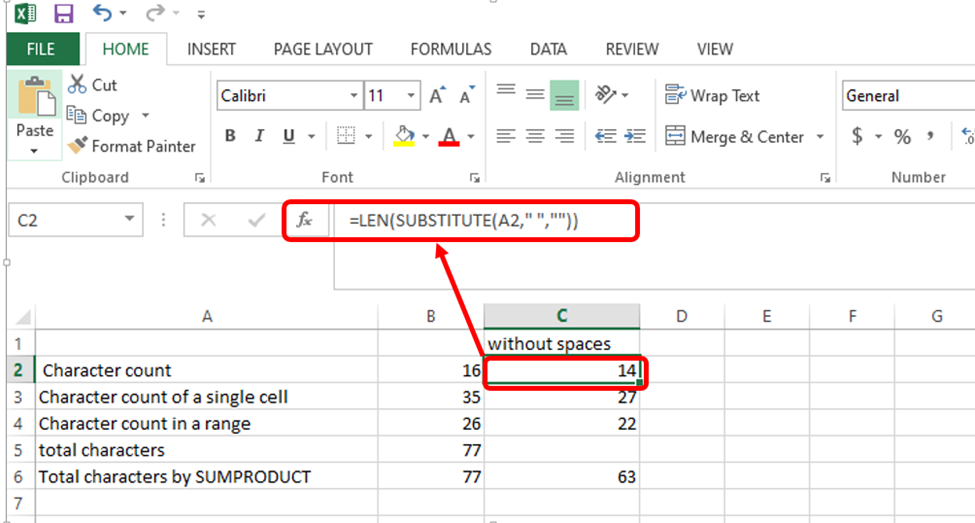The image size is (975, 523).
Task: Click the Redo arrow icon
Action: tap(155, 12)
